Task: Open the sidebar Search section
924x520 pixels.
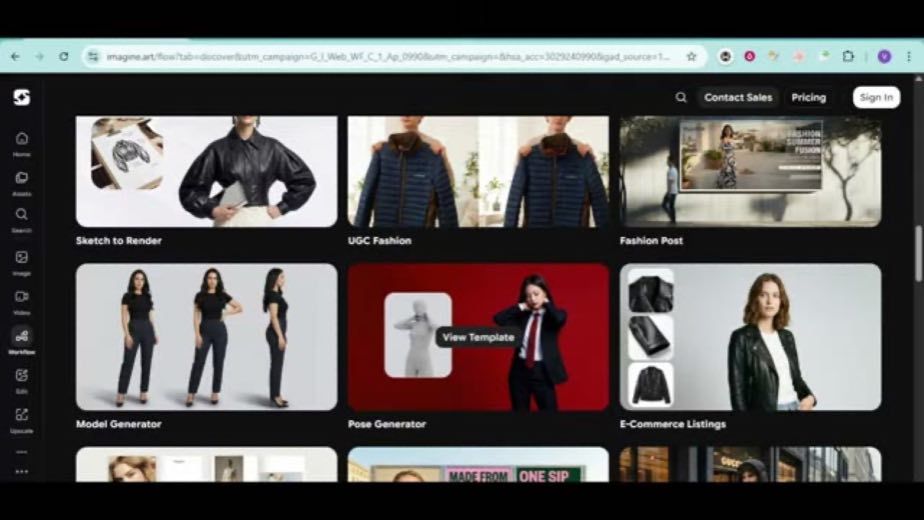Action: tap(22, 220)
